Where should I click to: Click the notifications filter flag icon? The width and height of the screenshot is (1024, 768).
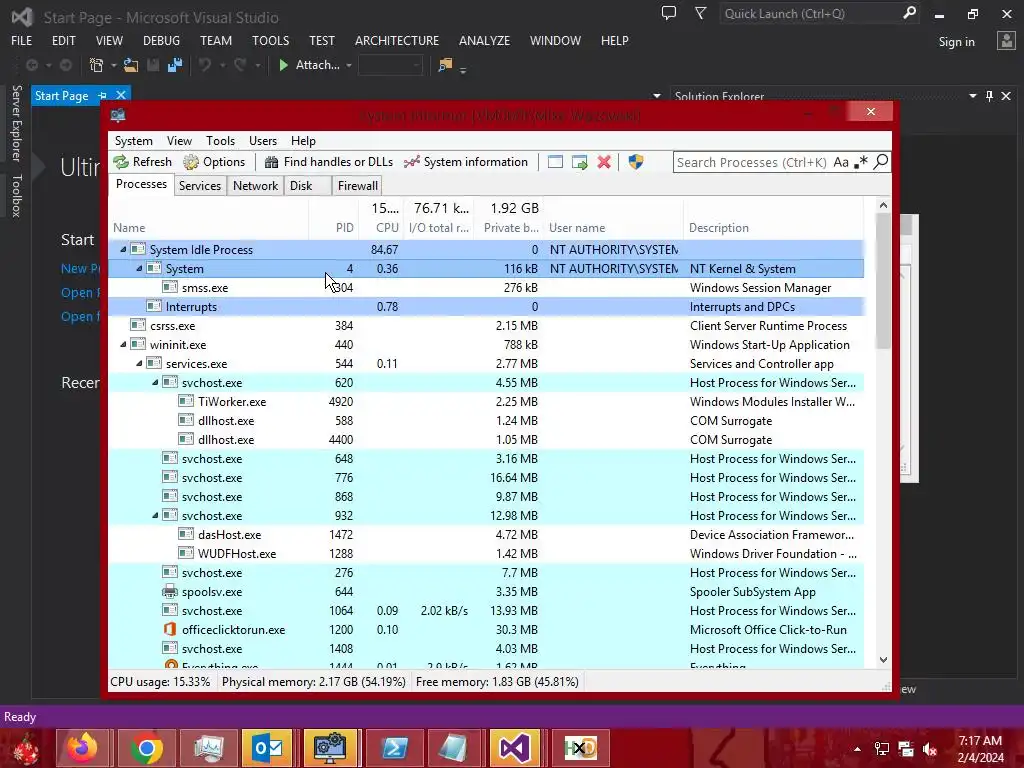coord(700,13)
